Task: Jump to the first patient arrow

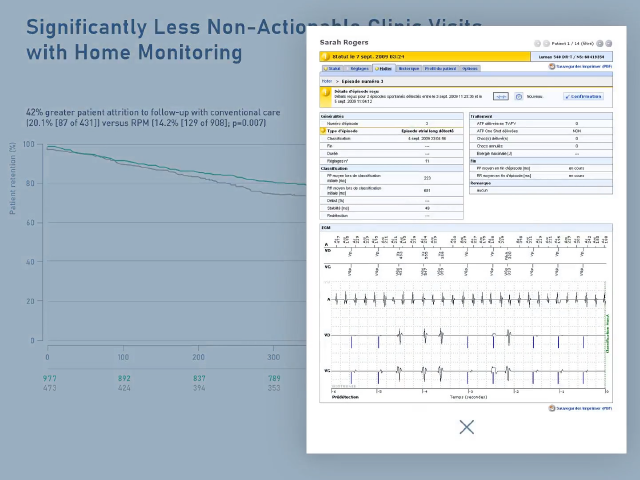Action: coord(537,44)
